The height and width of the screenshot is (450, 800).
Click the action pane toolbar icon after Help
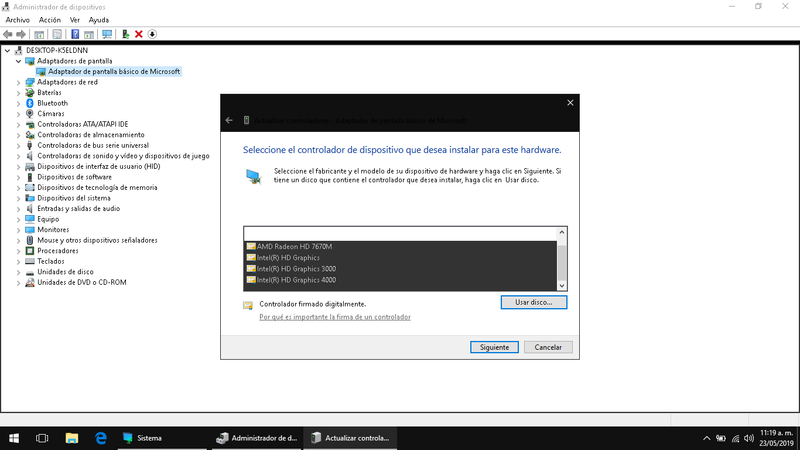(x=89, y=34)
